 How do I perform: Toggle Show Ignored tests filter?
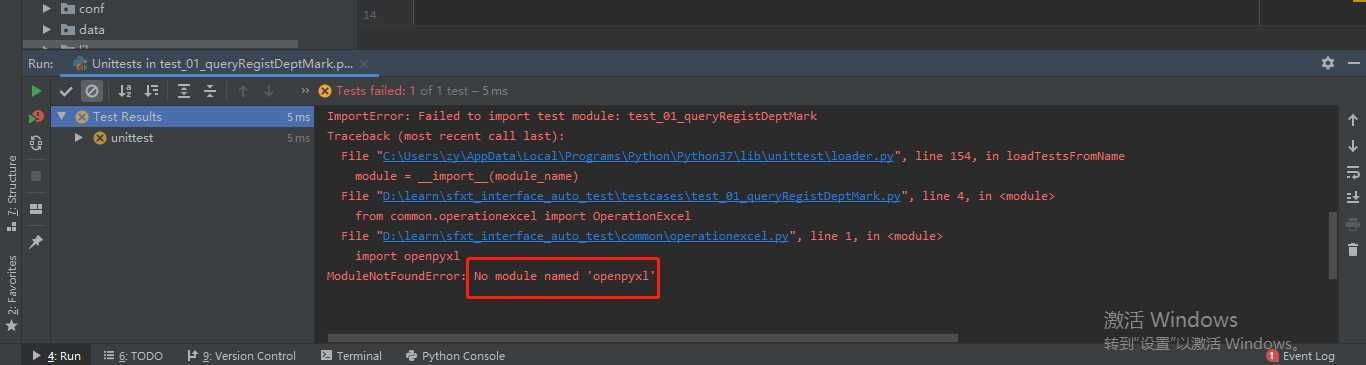[92, 91]
